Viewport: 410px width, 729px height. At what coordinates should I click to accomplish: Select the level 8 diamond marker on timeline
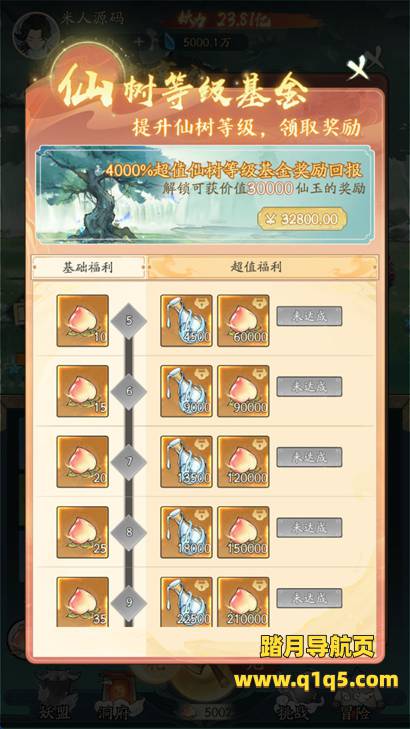[129, 532]
